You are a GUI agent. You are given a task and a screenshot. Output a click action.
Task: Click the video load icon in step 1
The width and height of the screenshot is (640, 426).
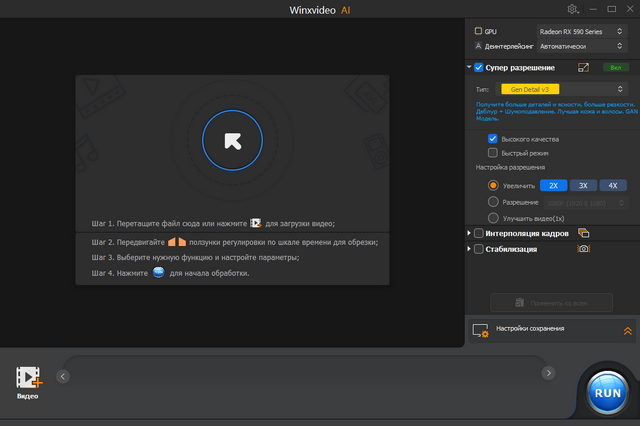click(x=256, y=223)
